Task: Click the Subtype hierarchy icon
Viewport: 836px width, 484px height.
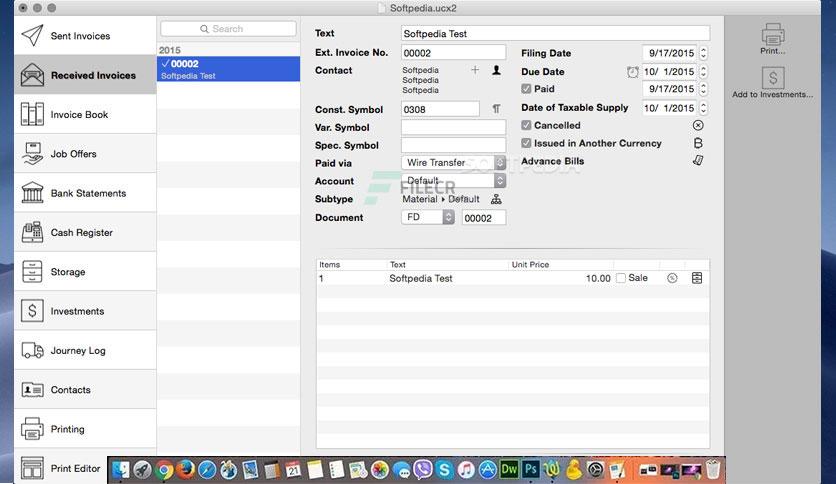Action: [496, 199]
